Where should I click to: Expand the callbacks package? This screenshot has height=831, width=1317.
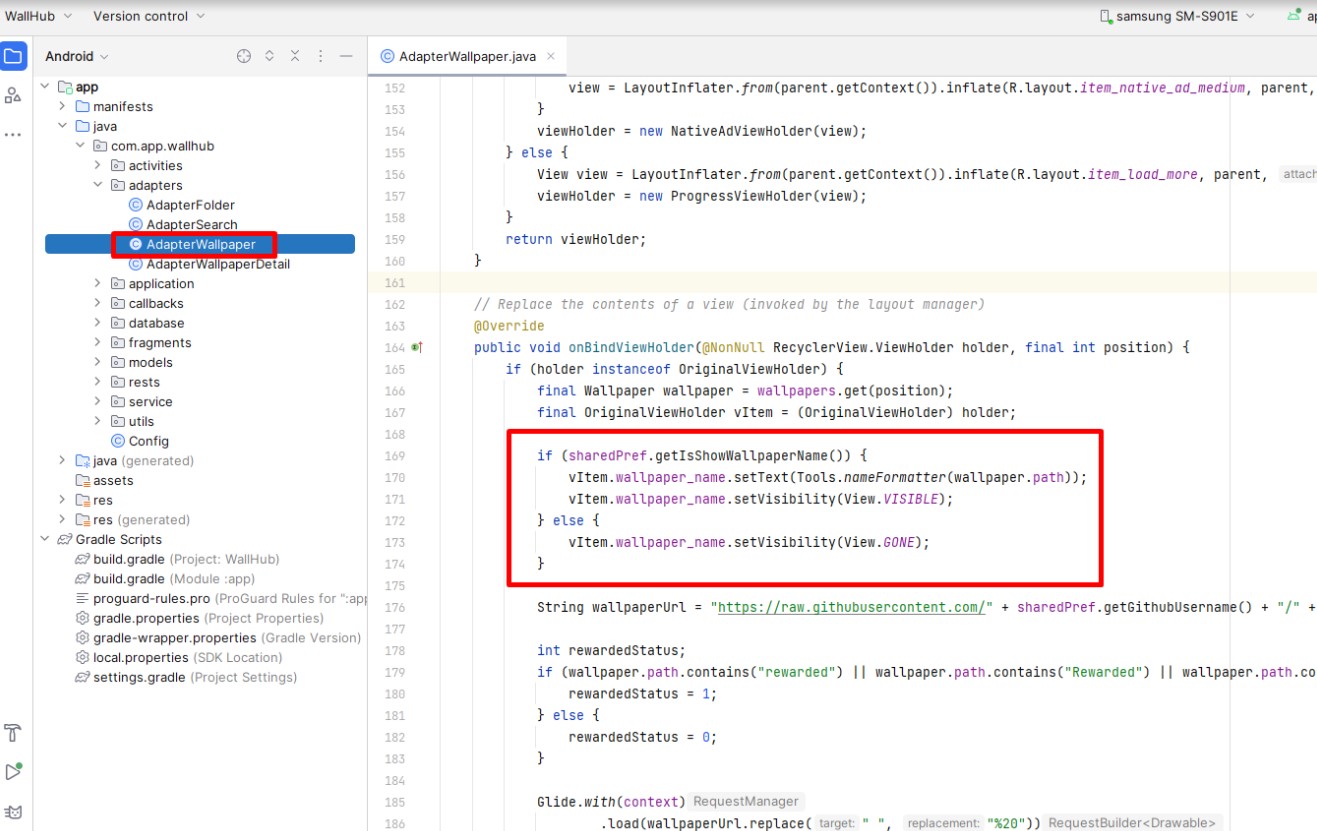point(98,303)
